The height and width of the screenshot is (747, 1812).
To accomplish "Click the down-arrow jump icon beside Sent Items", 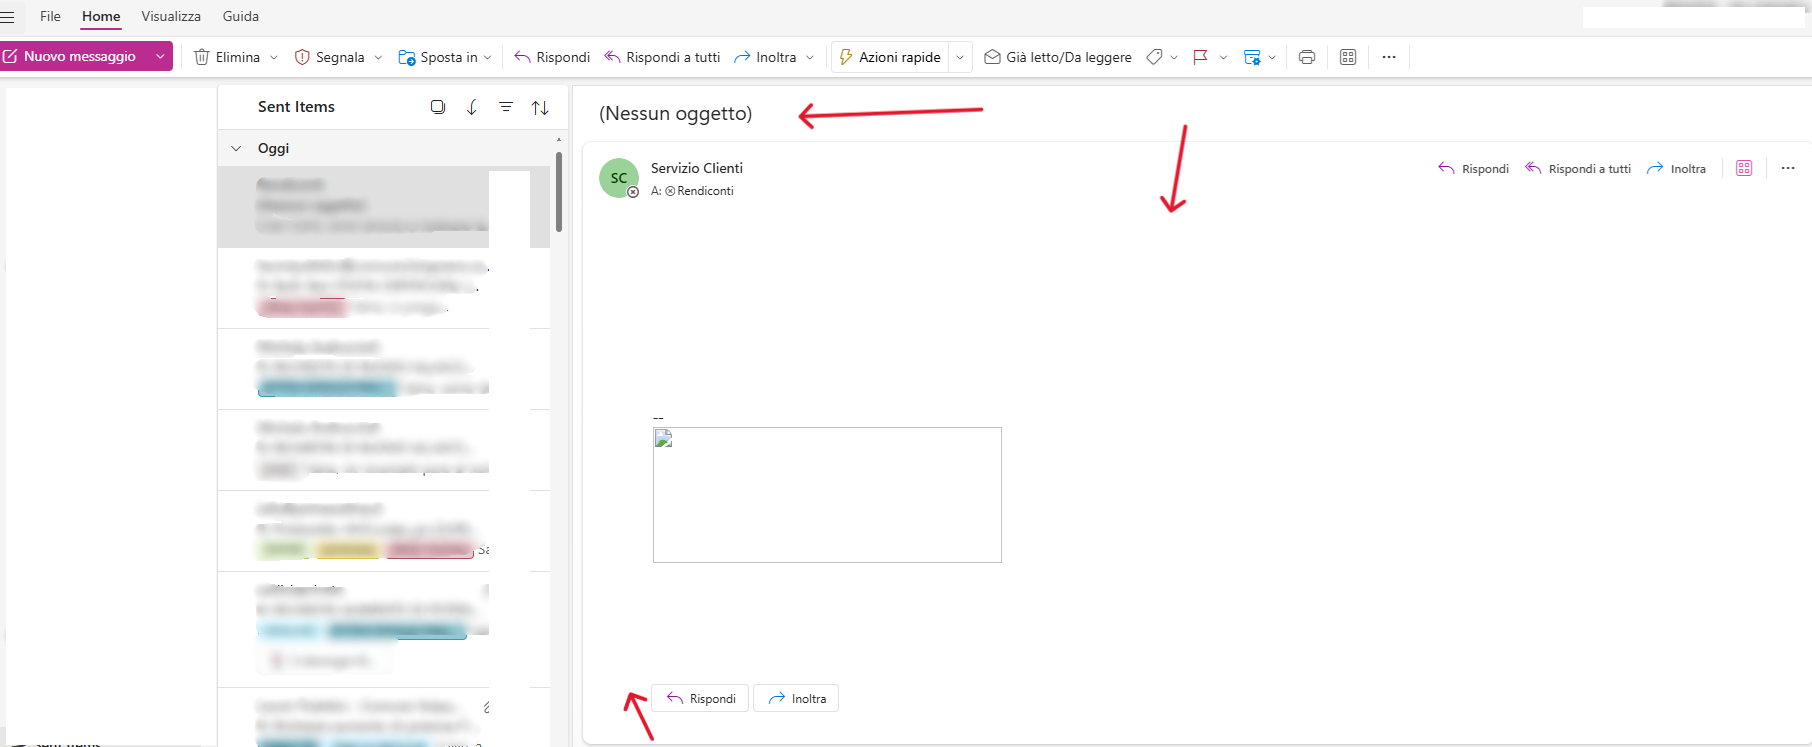I will click(x=472, y=107).
